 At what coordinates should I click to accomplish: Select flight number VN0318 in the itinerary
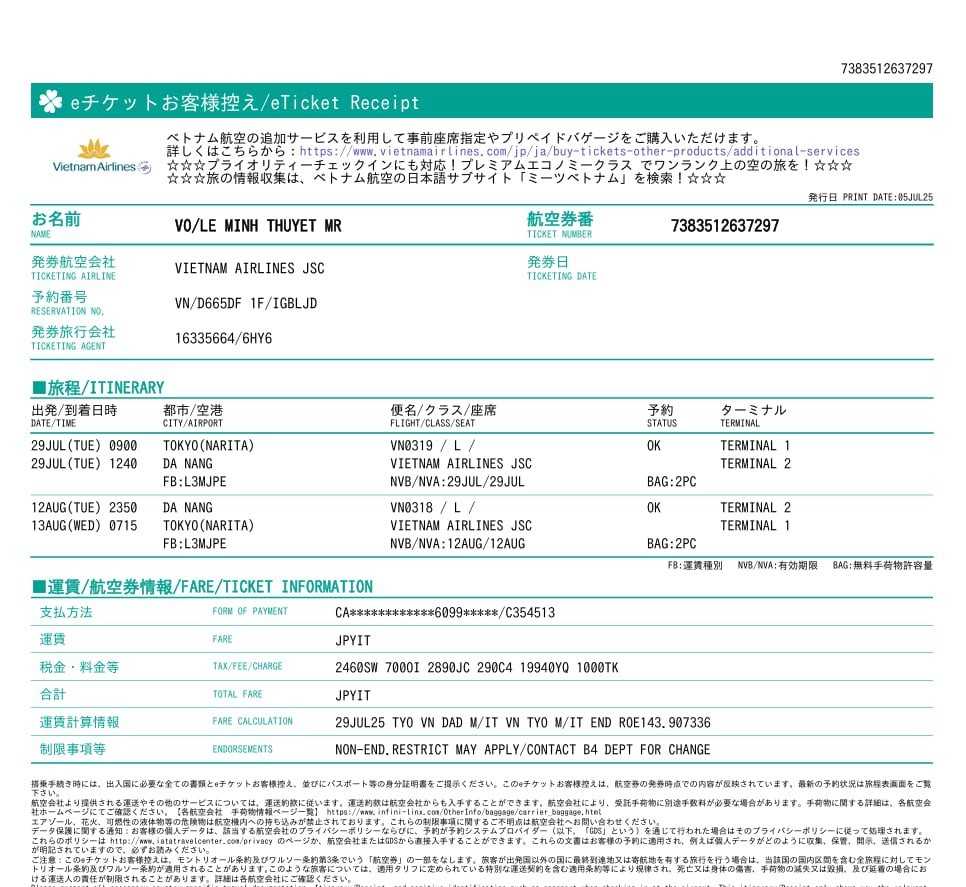(x=413, y=508)
